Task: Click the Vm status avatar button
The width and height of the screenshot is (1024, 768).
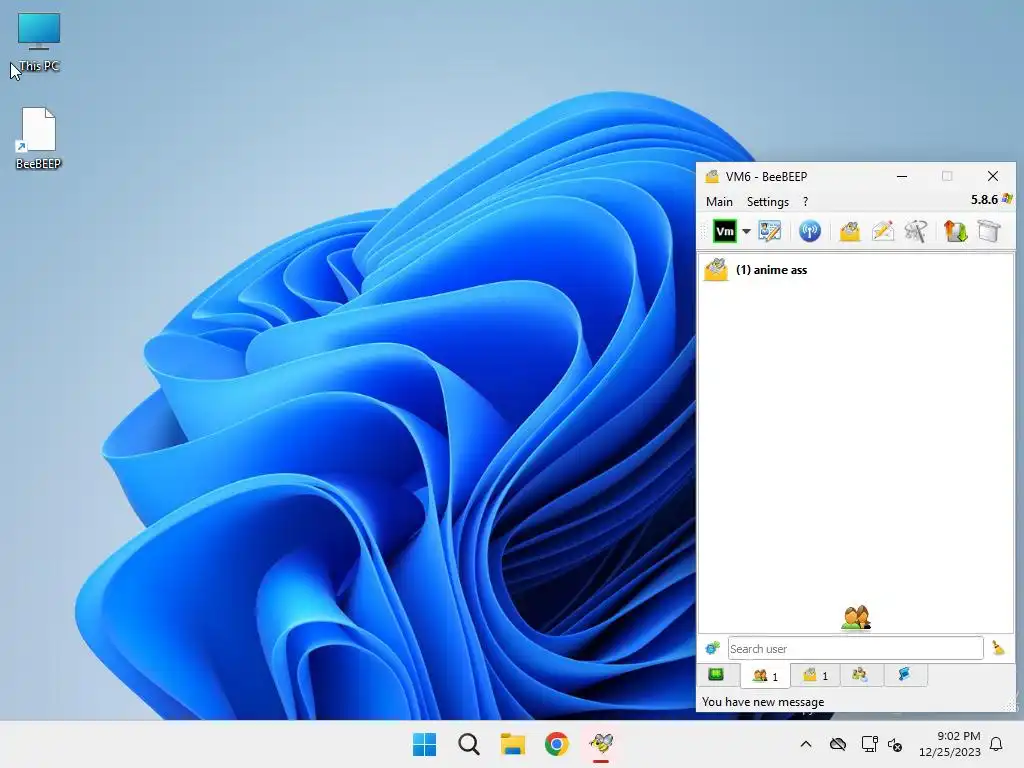Action: tap(724, 231)
